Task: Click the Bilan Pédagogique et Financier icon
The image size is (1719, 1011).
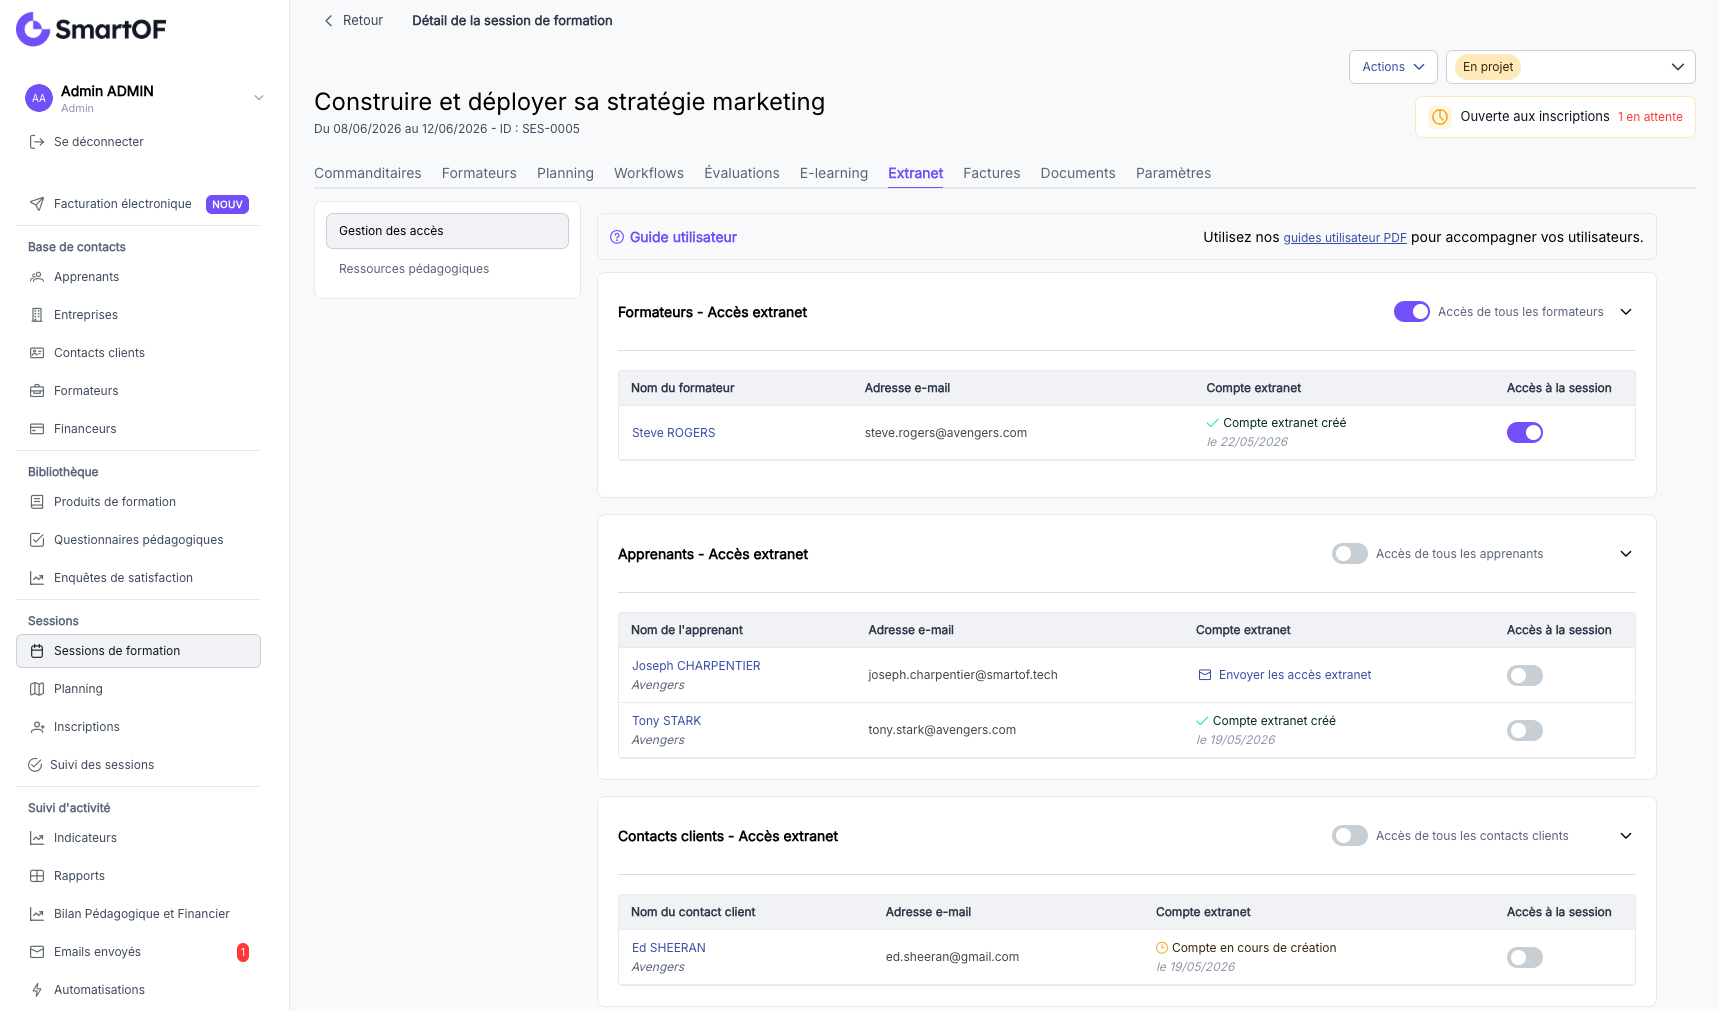Action: click(37, 914)
